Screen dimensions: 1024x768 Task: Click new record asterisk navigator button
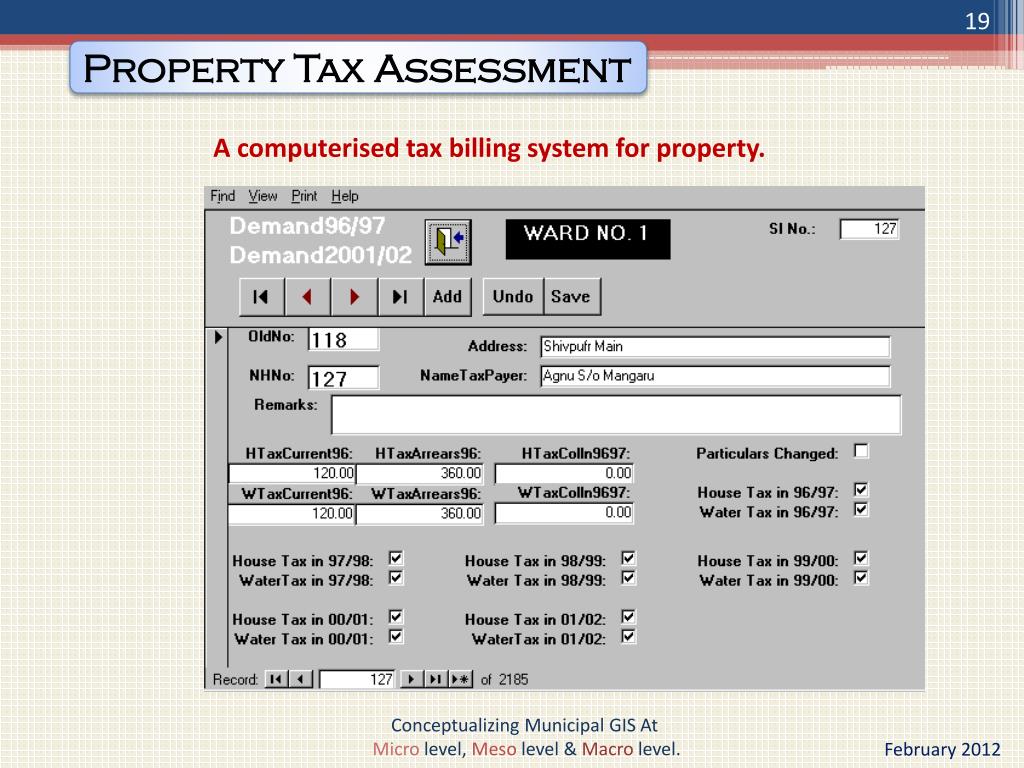(460, 679)
